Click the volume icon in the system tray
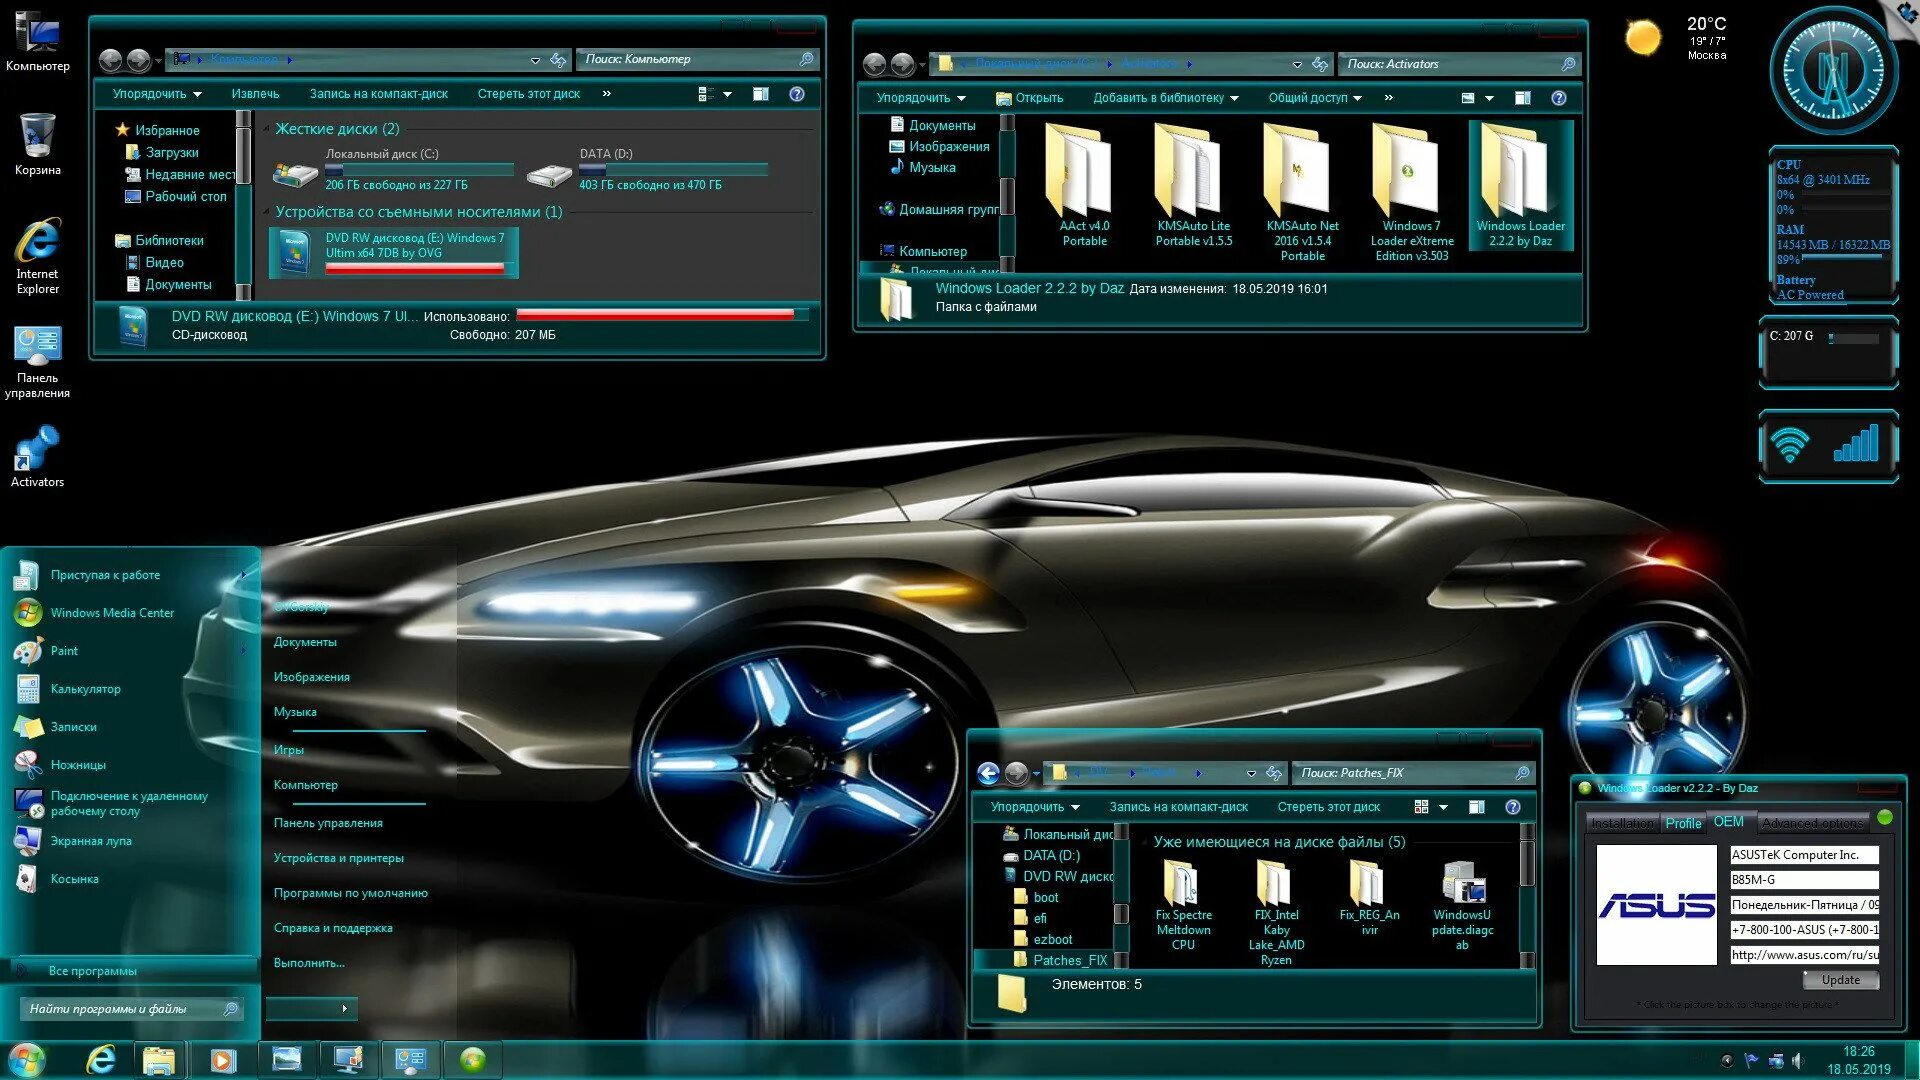 tap(1797, 1060)
